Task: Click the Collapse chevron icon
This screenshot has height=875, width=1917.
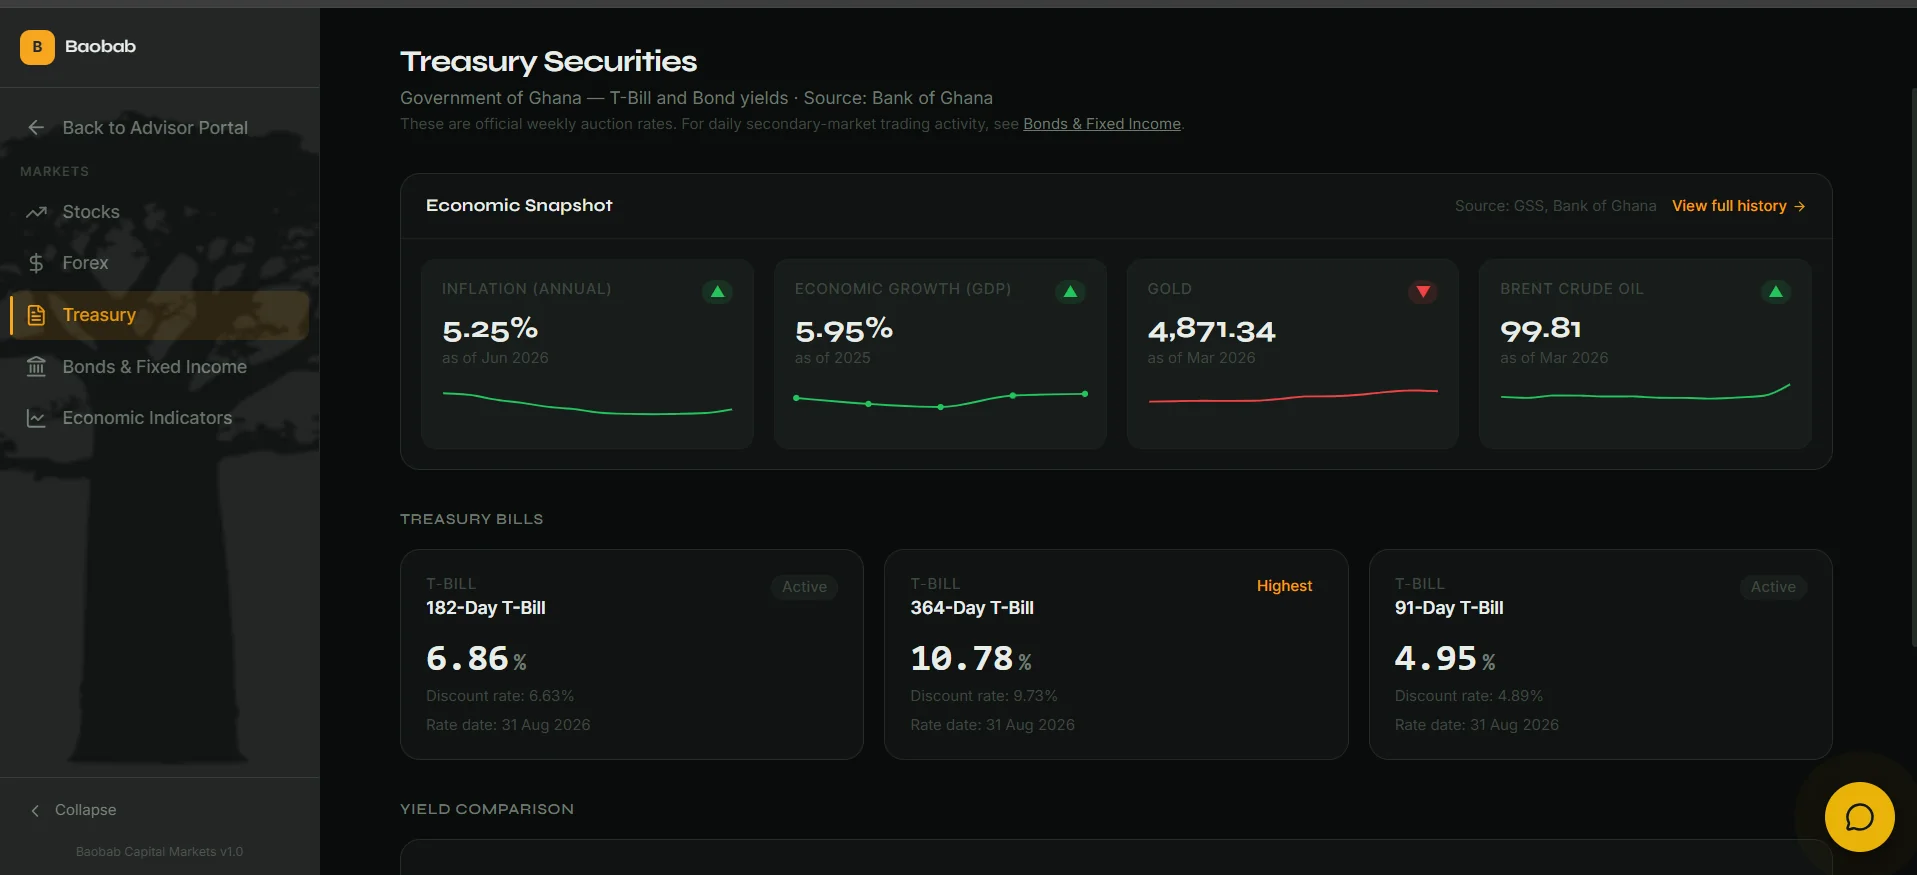Action: click(x=35, y=810)
